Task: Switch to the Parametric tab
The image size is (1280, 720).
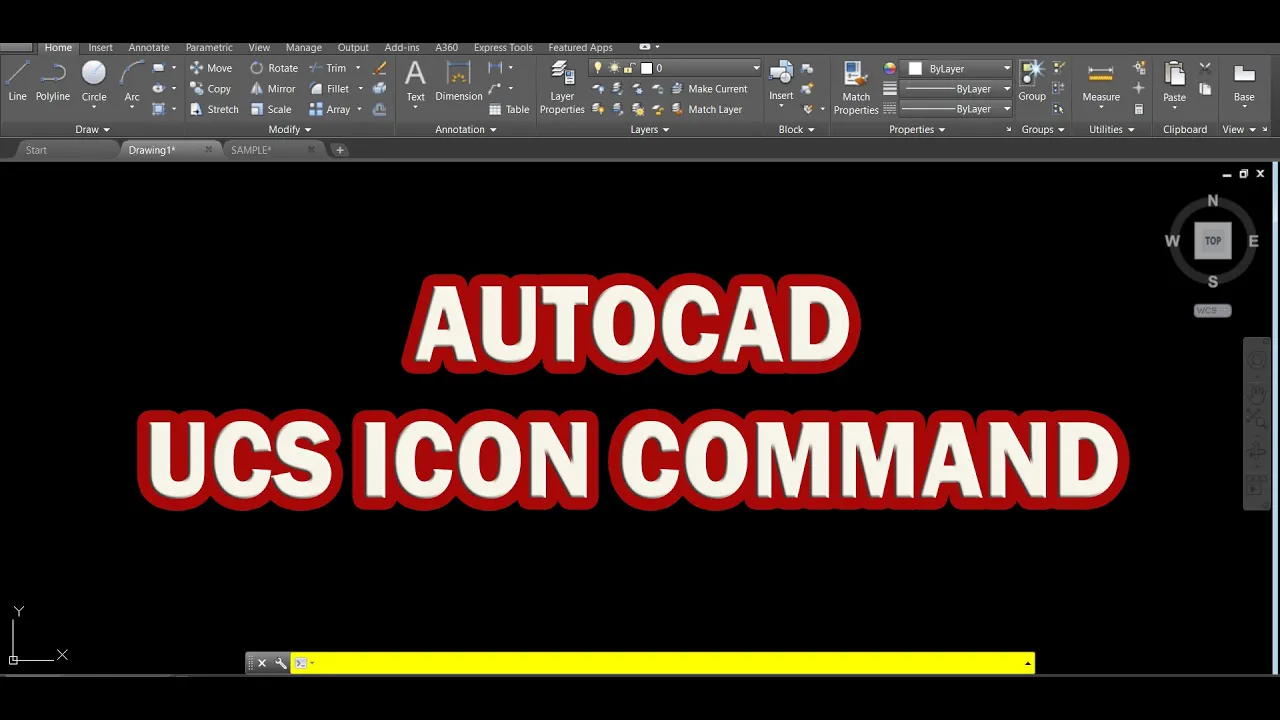Action: pyautogui.click(x=209, y=47)
